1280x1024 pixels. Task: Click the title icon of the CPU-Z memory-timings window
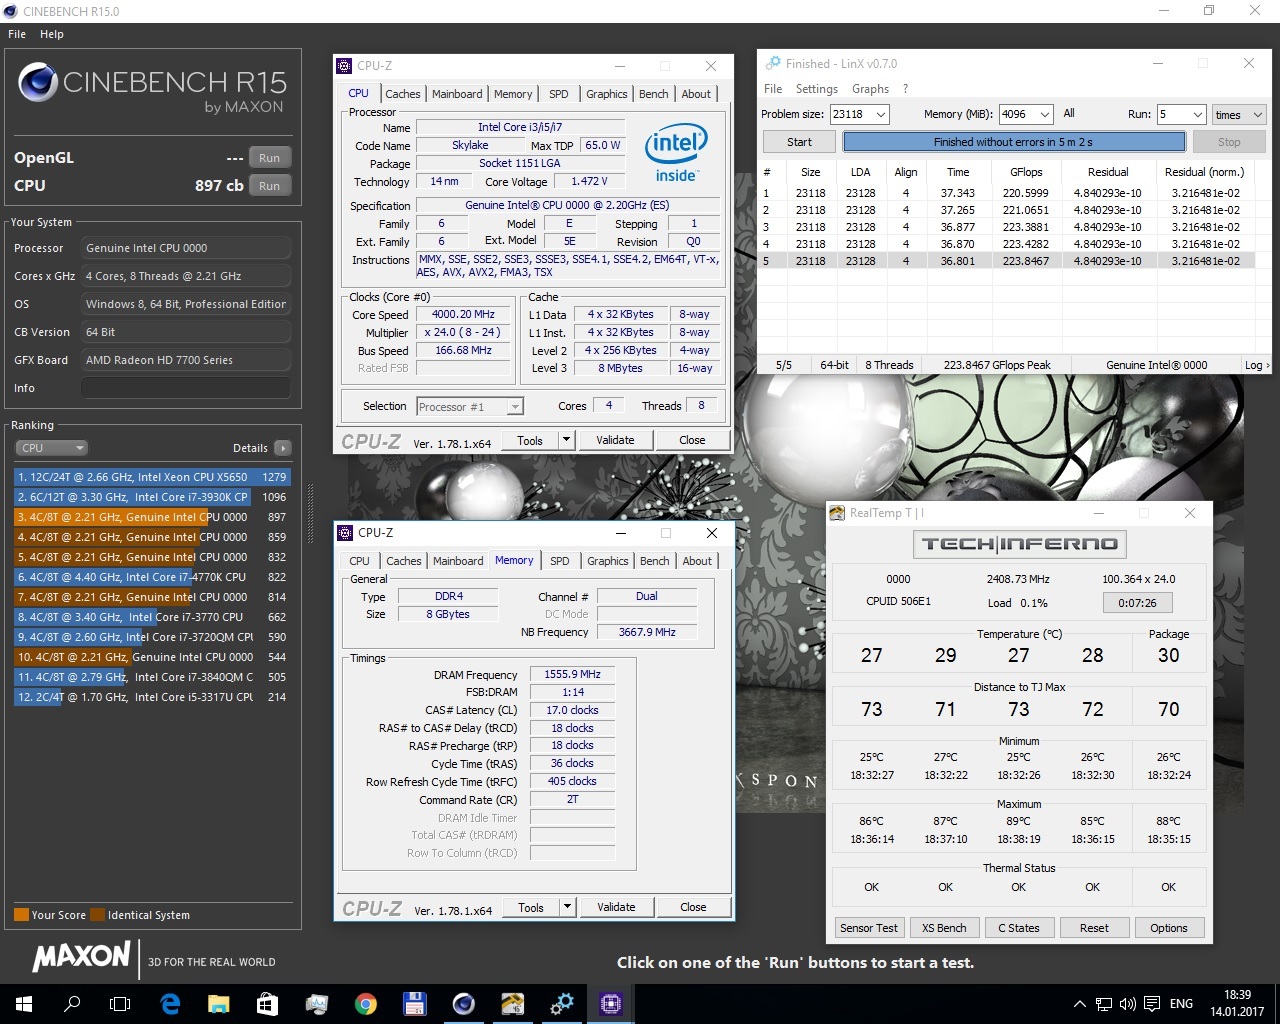(x=345, y=533)
